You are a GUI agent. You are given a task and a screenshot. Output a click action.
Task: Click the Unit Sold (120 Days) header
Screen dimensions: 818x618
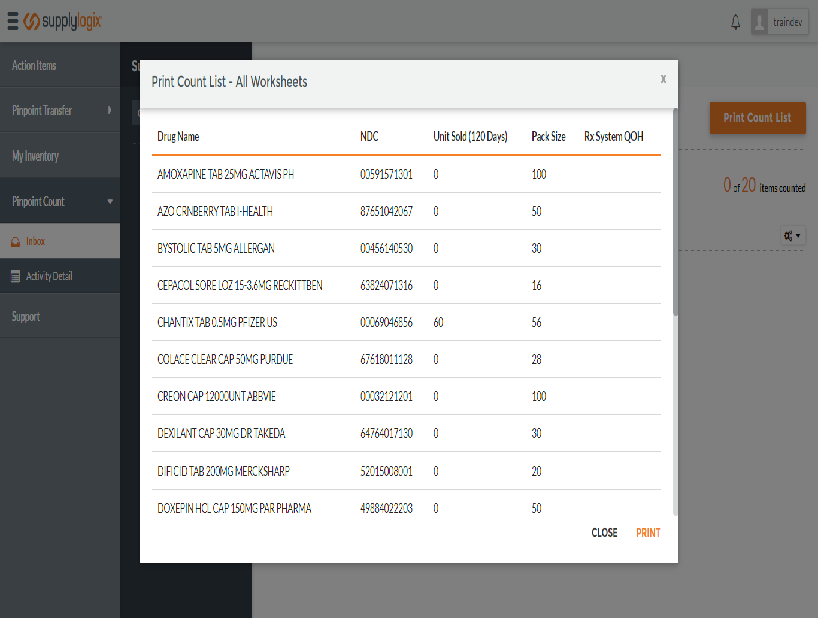pyautogui.click(x=470, y=137)
